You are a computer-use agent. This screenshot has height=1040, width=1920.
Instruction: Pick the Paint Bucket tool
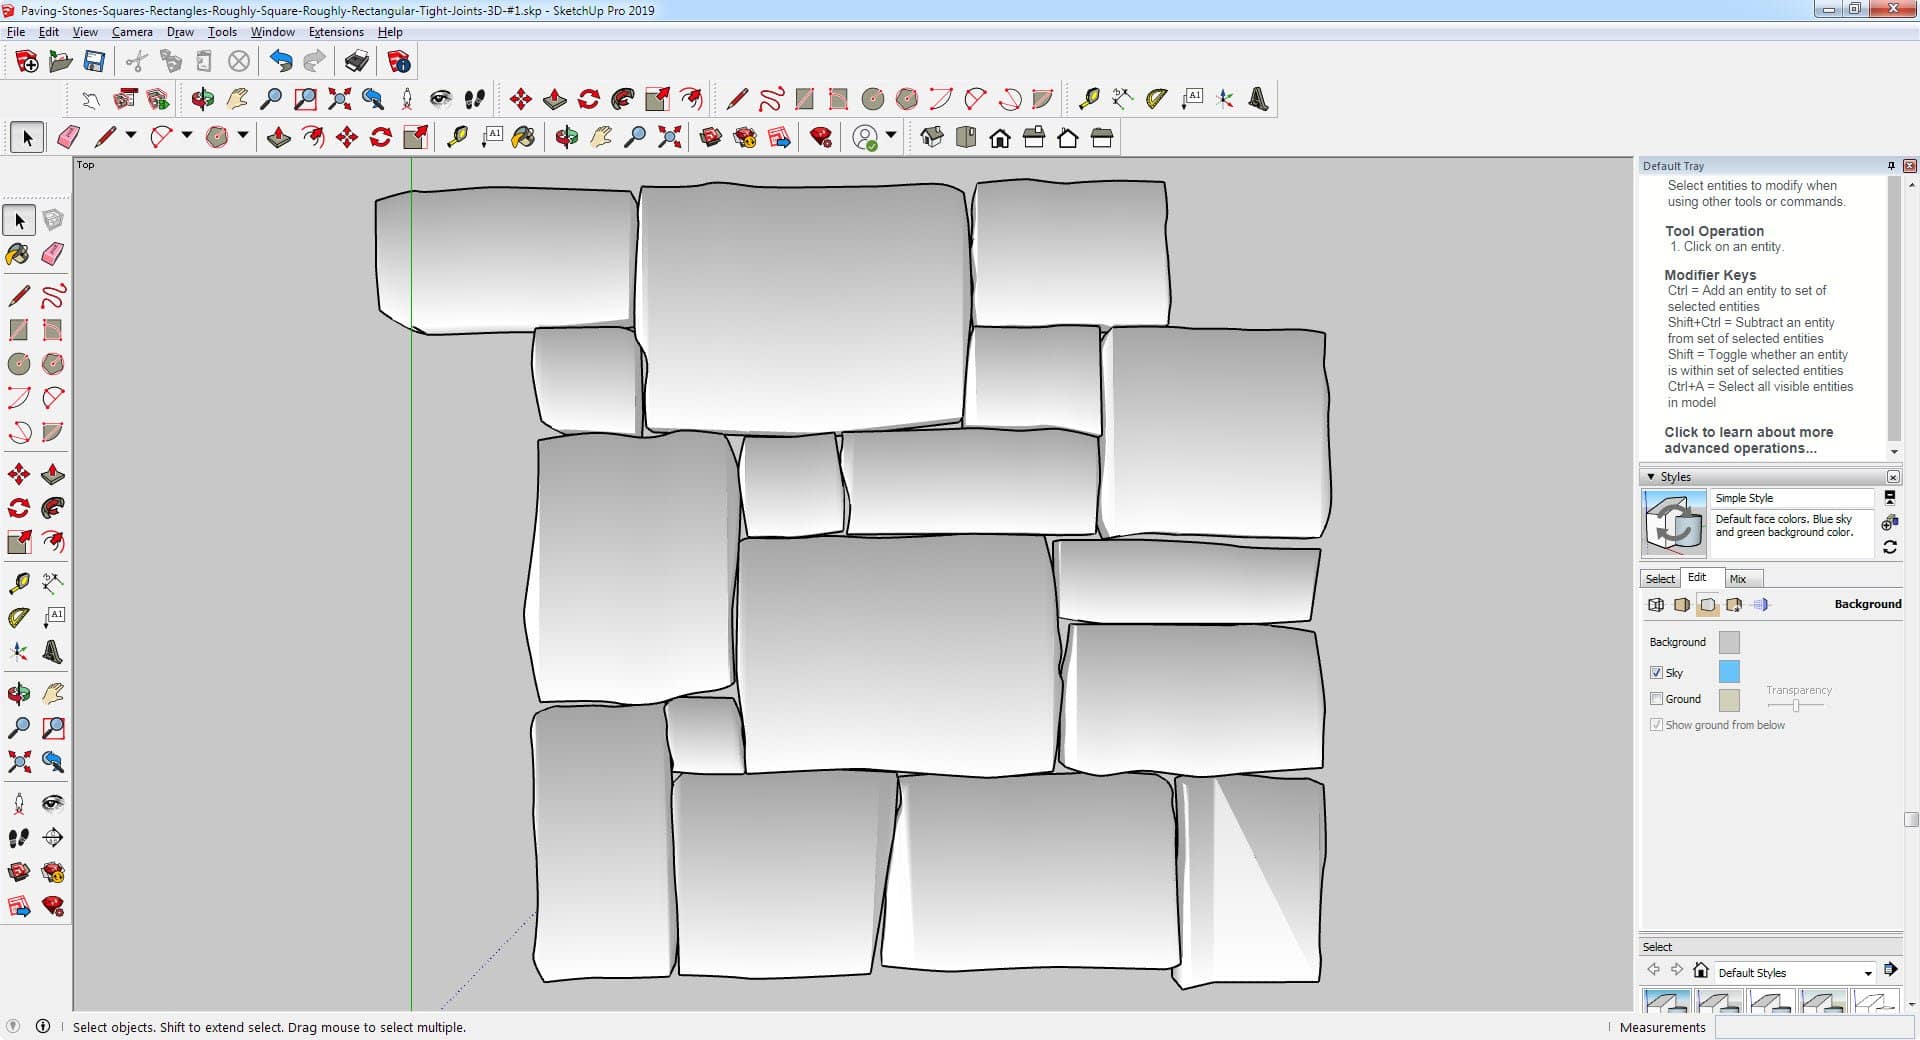[x=18, y=254]
